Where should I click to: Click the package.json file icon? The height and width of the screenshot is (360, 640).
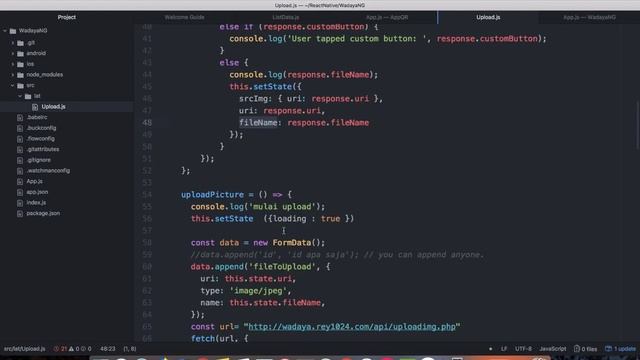(x=20, y=213)
